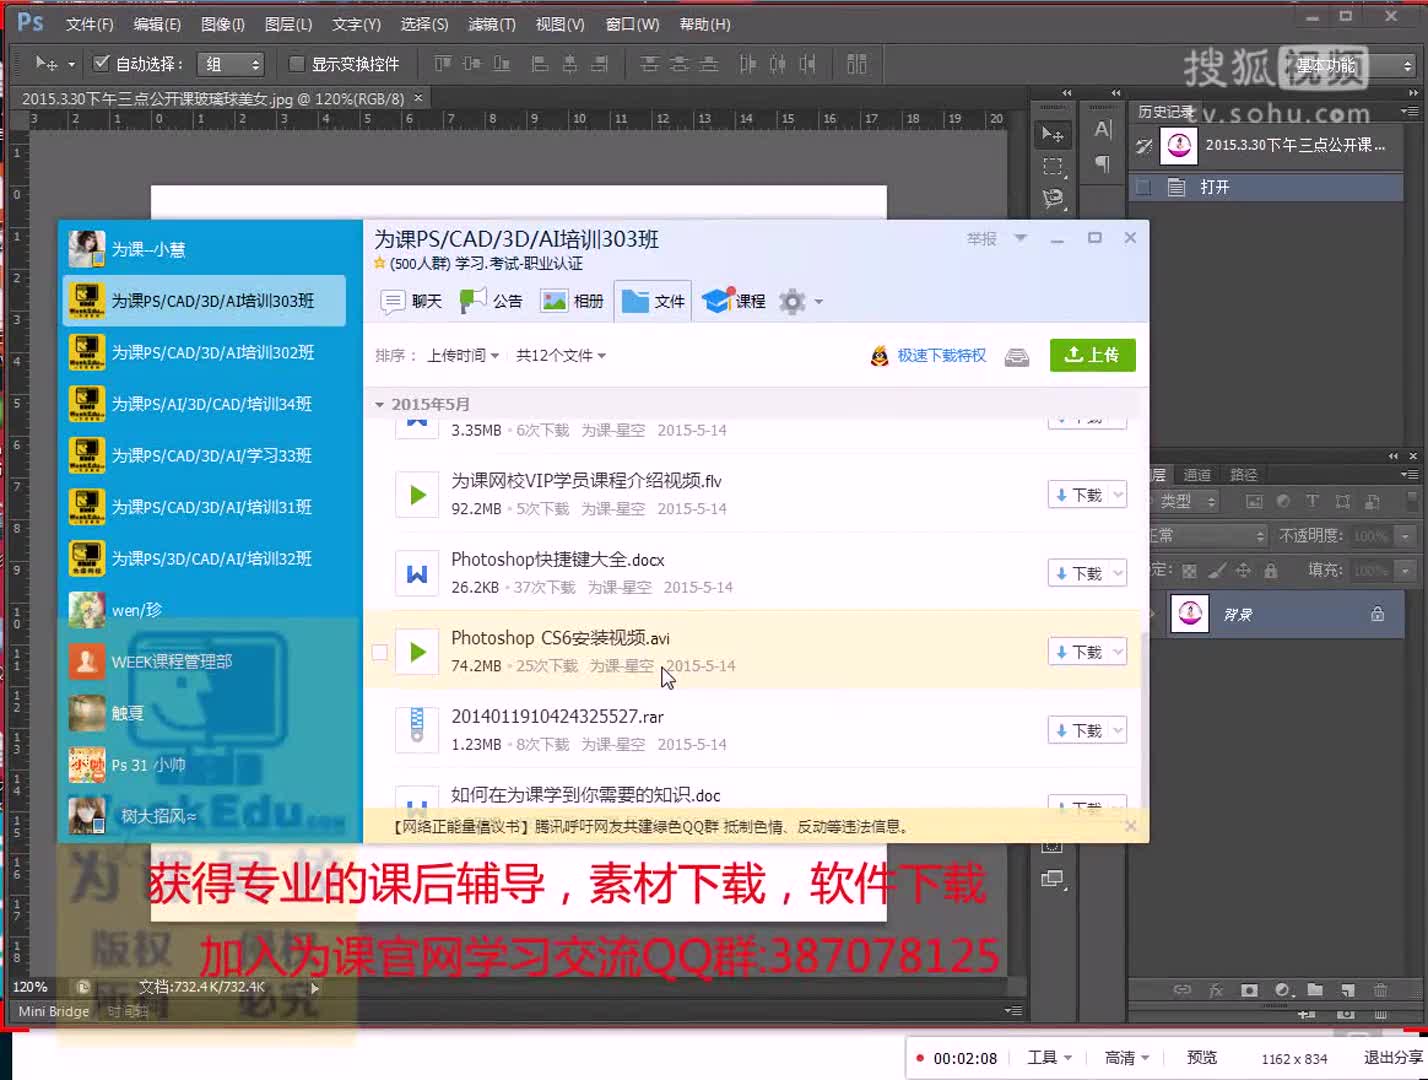
Task: Switch to the 聊天 tab
Action: [x=411, y=301]
